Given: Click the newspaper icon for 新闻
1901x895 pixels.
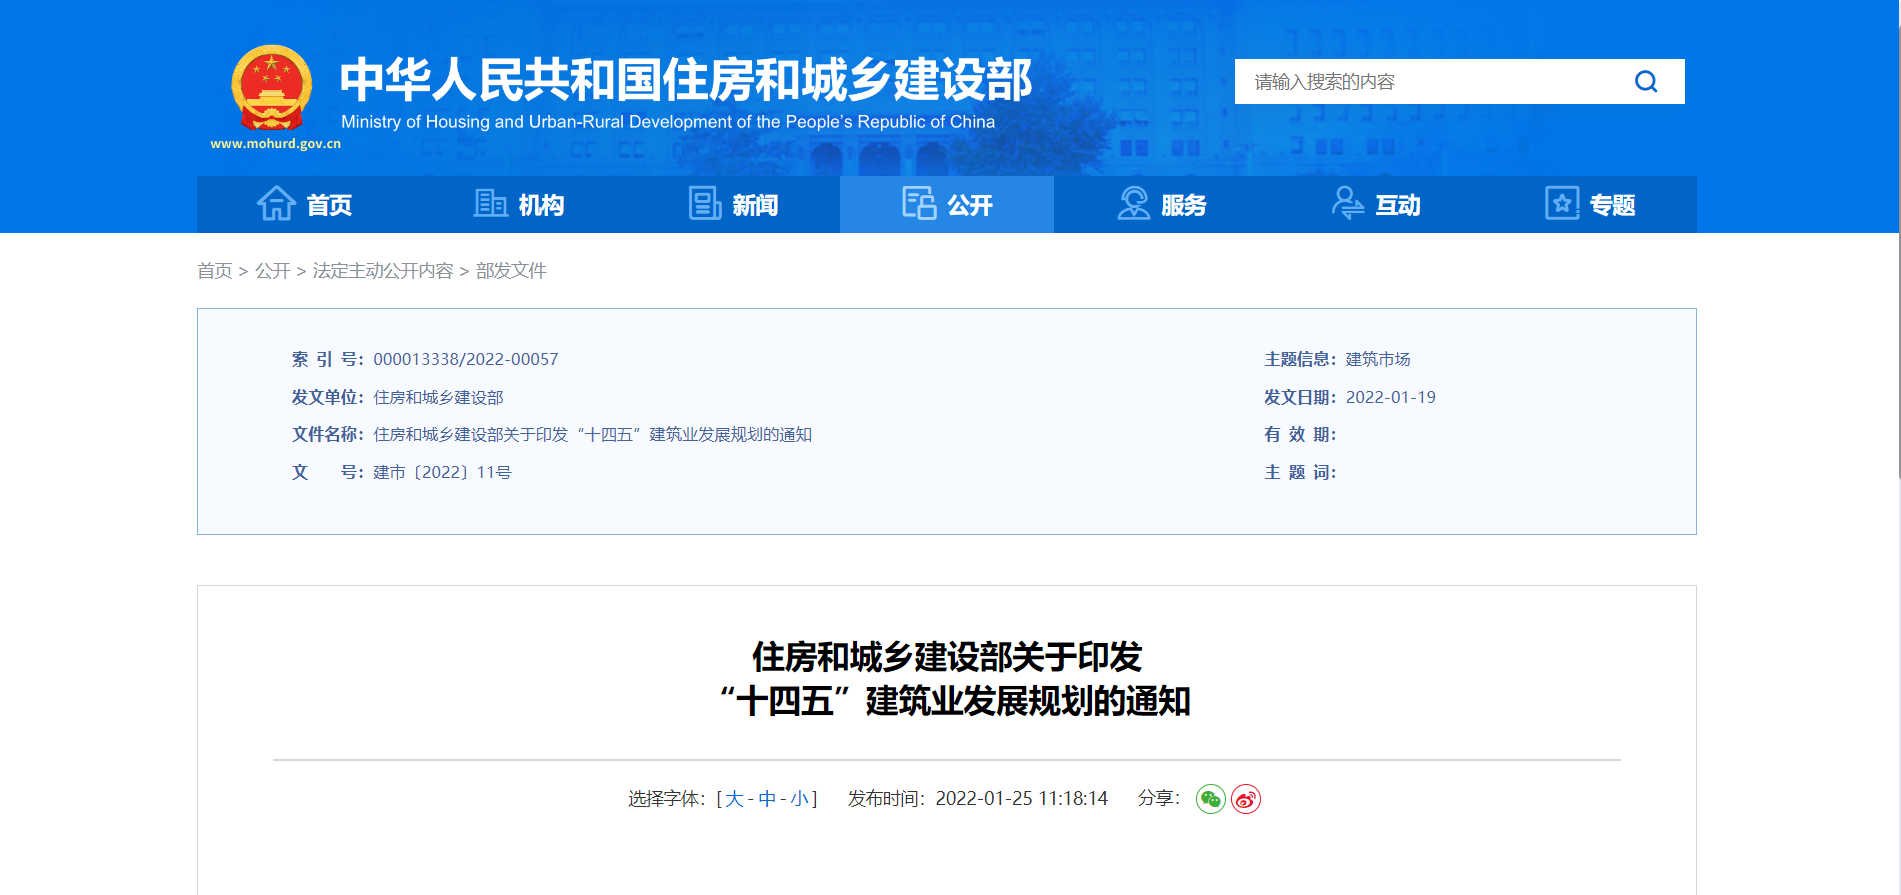Looking at the screenshot, I should pyautogui.click(x=704, y=204).
